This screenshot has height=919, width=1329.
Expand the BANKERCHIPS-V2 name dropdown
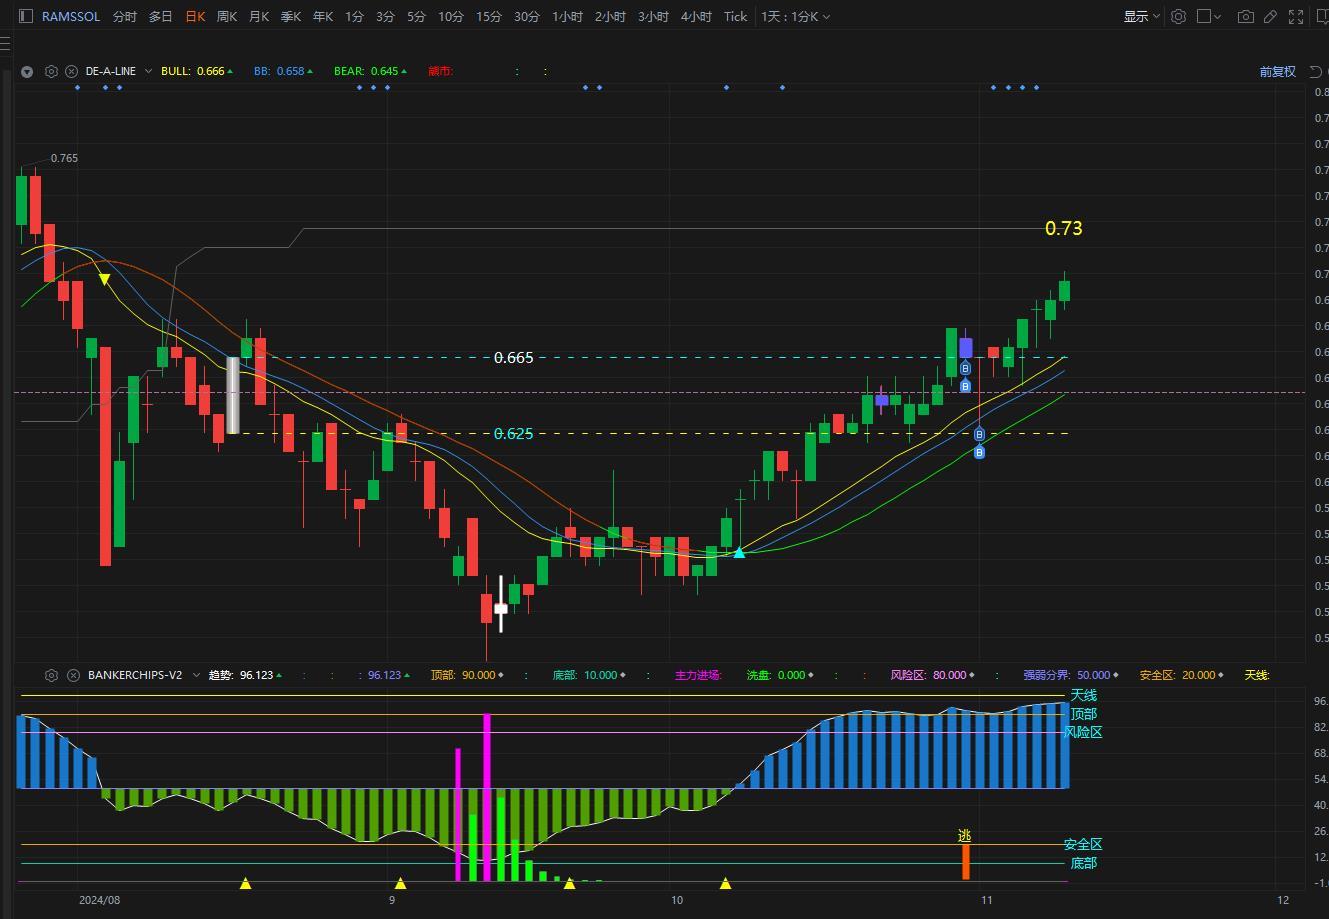pyautogui.click(x=196, y=675)
